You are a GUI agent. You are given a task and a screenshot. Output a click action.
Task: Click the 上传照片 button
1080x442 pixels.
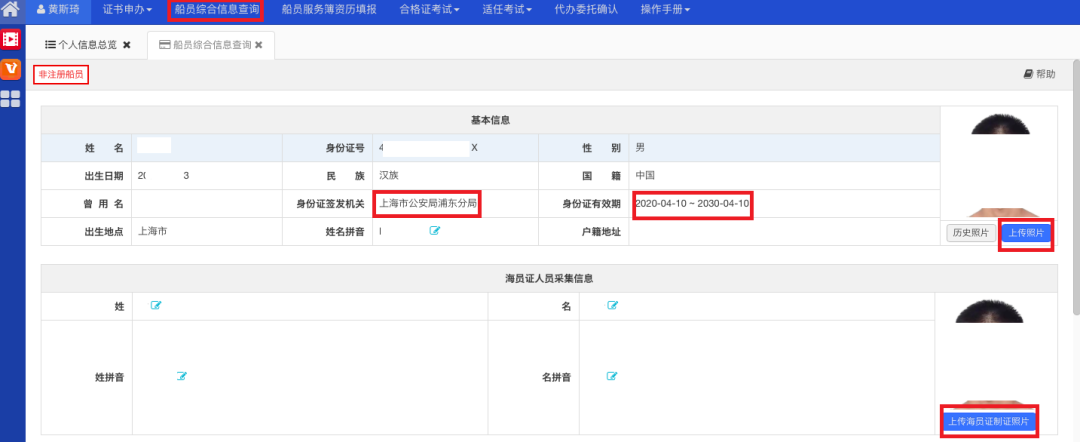coord(1026,233)
